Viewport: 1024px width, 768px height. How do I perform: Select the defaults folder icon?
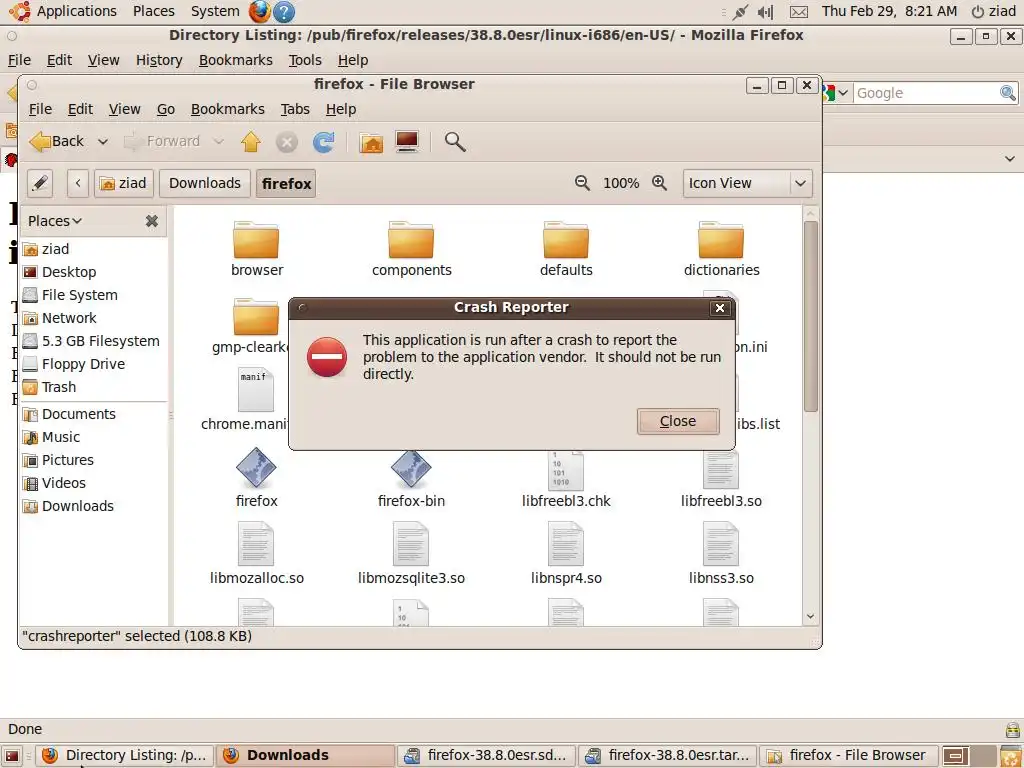(566, 240)
